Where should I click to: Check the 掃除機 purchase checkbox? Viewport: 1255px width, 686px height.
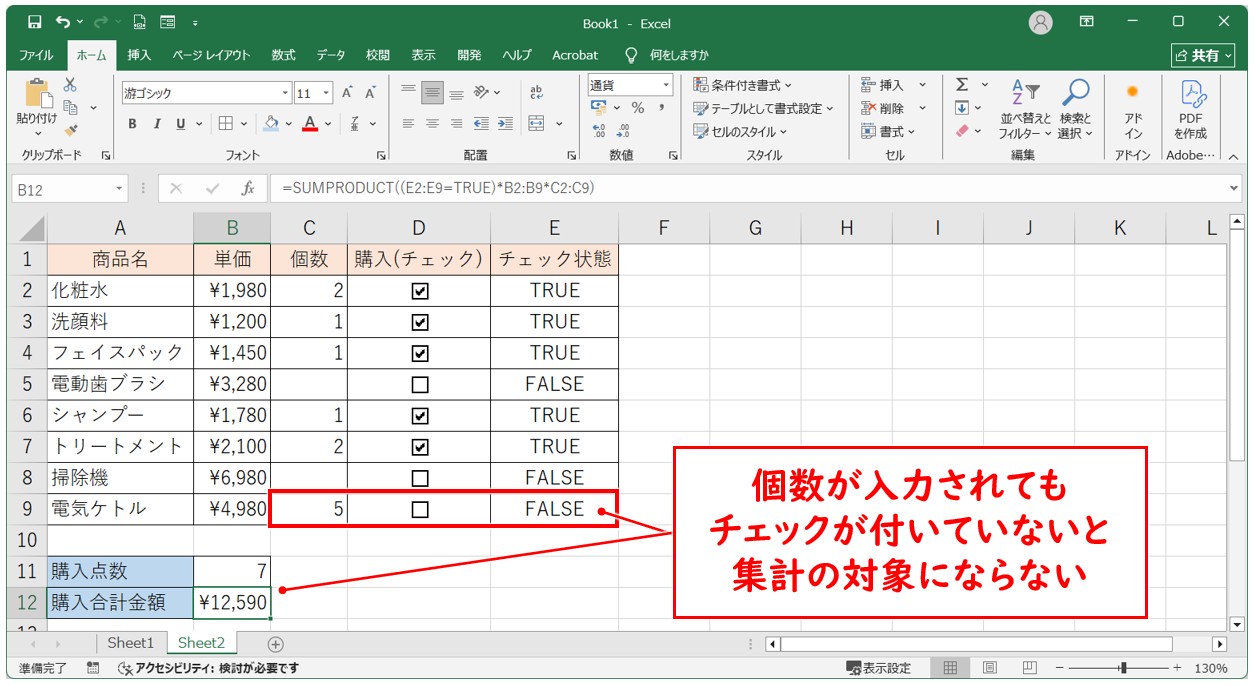[420, 478]
